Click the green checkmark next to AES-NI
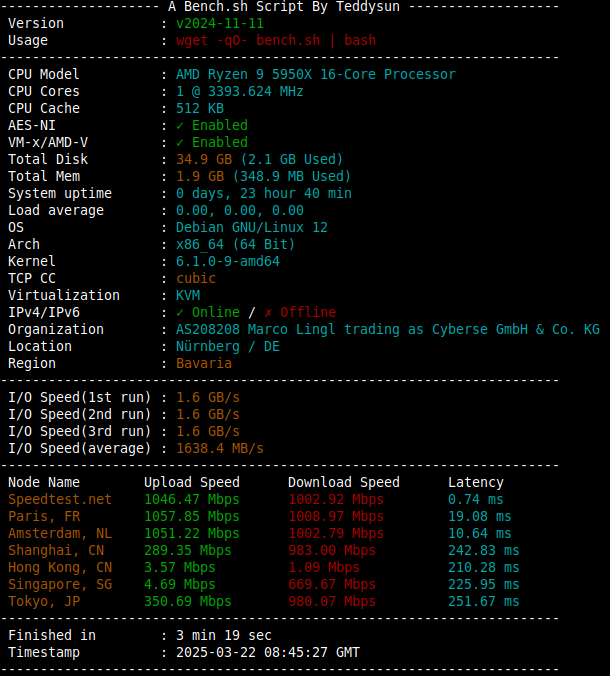Viewport: 610px width, 676px height. [x=180, y=126]
